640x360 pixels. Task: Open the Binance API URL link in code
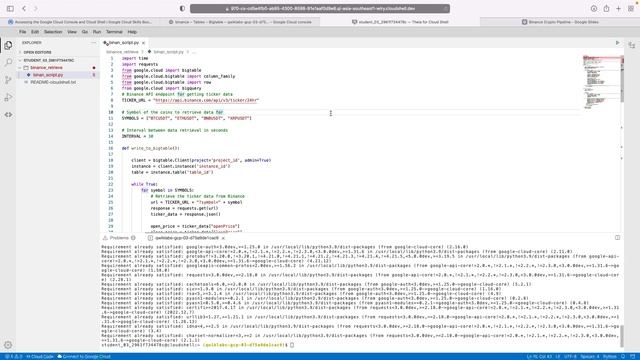pyautogui.click(x=206, y=100)
